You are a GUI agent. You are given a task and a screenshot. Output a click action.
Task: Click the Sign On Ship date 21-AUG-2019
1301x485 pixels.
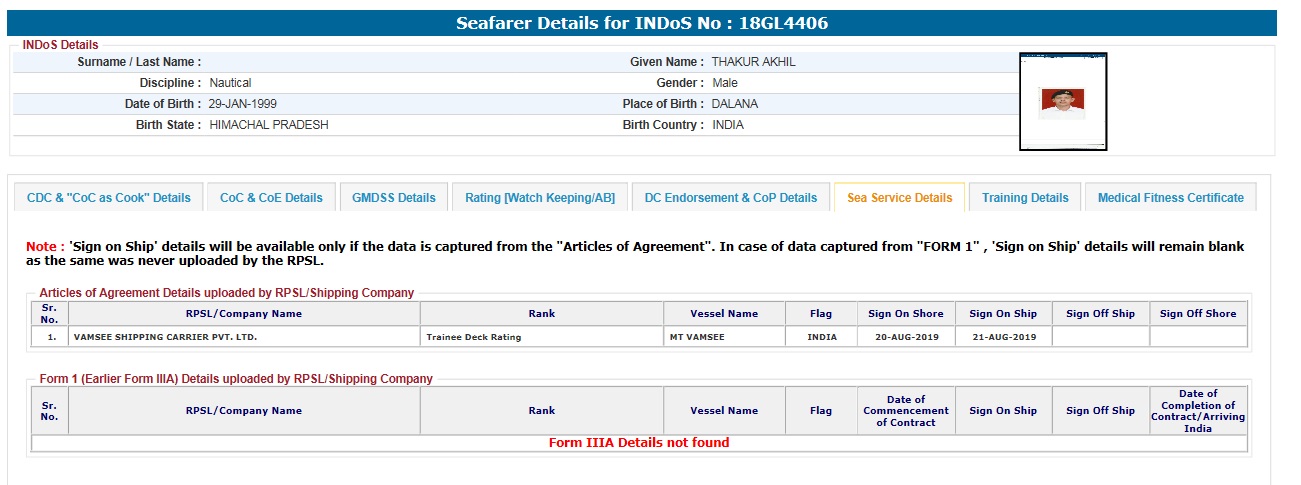tap(1003, 337)
